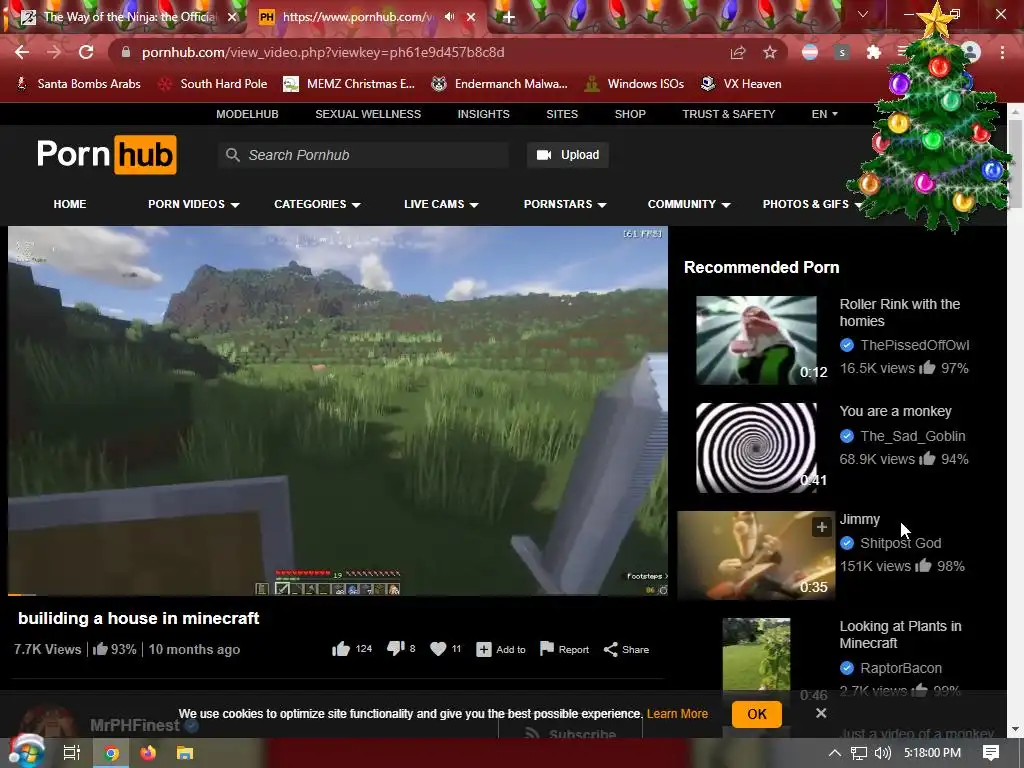Click the Minecraft video player area
The height and width of the screenshot is (768, 1024).
pyautogui.click(x=338, y=409)
